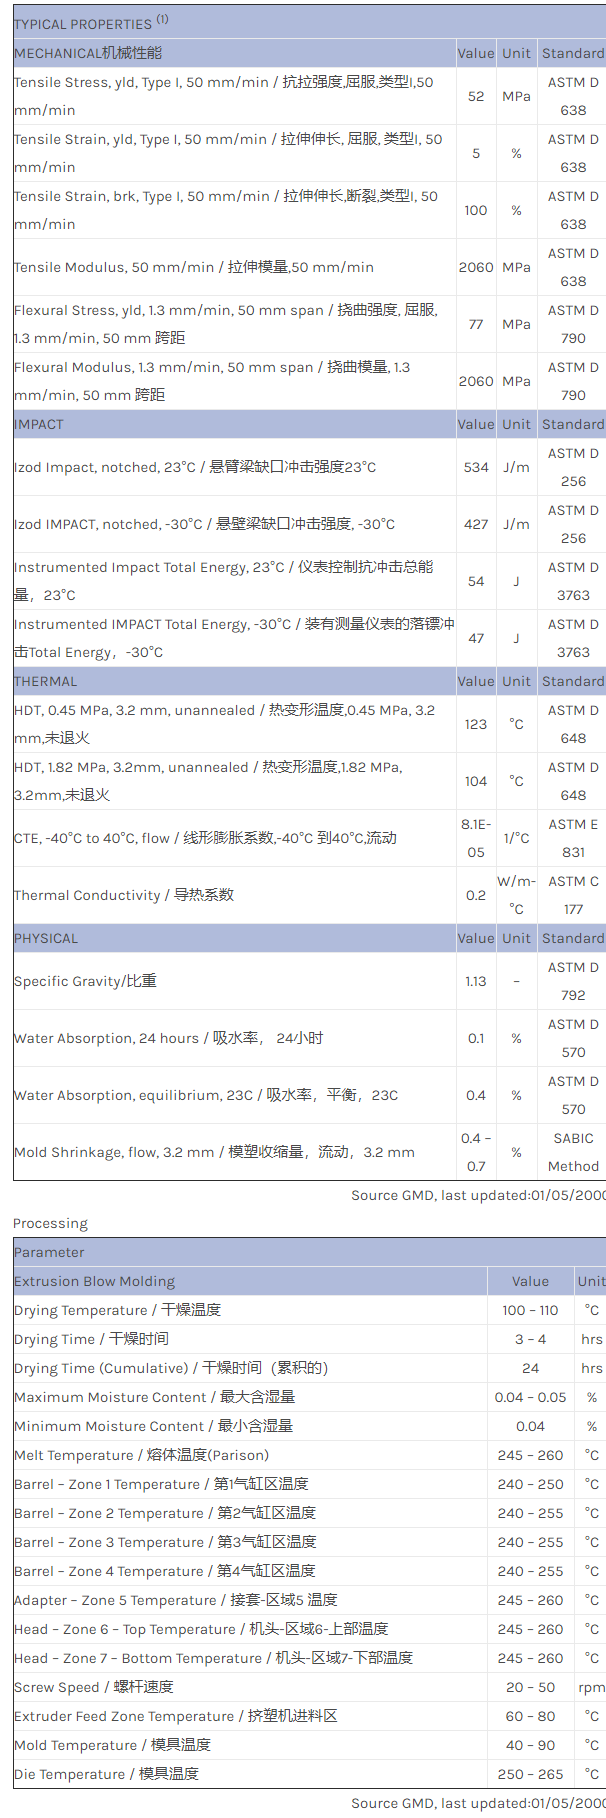Click the PHYSICAL section header
Viewport: 606px width, 1818px height.
tap(46, 938)
